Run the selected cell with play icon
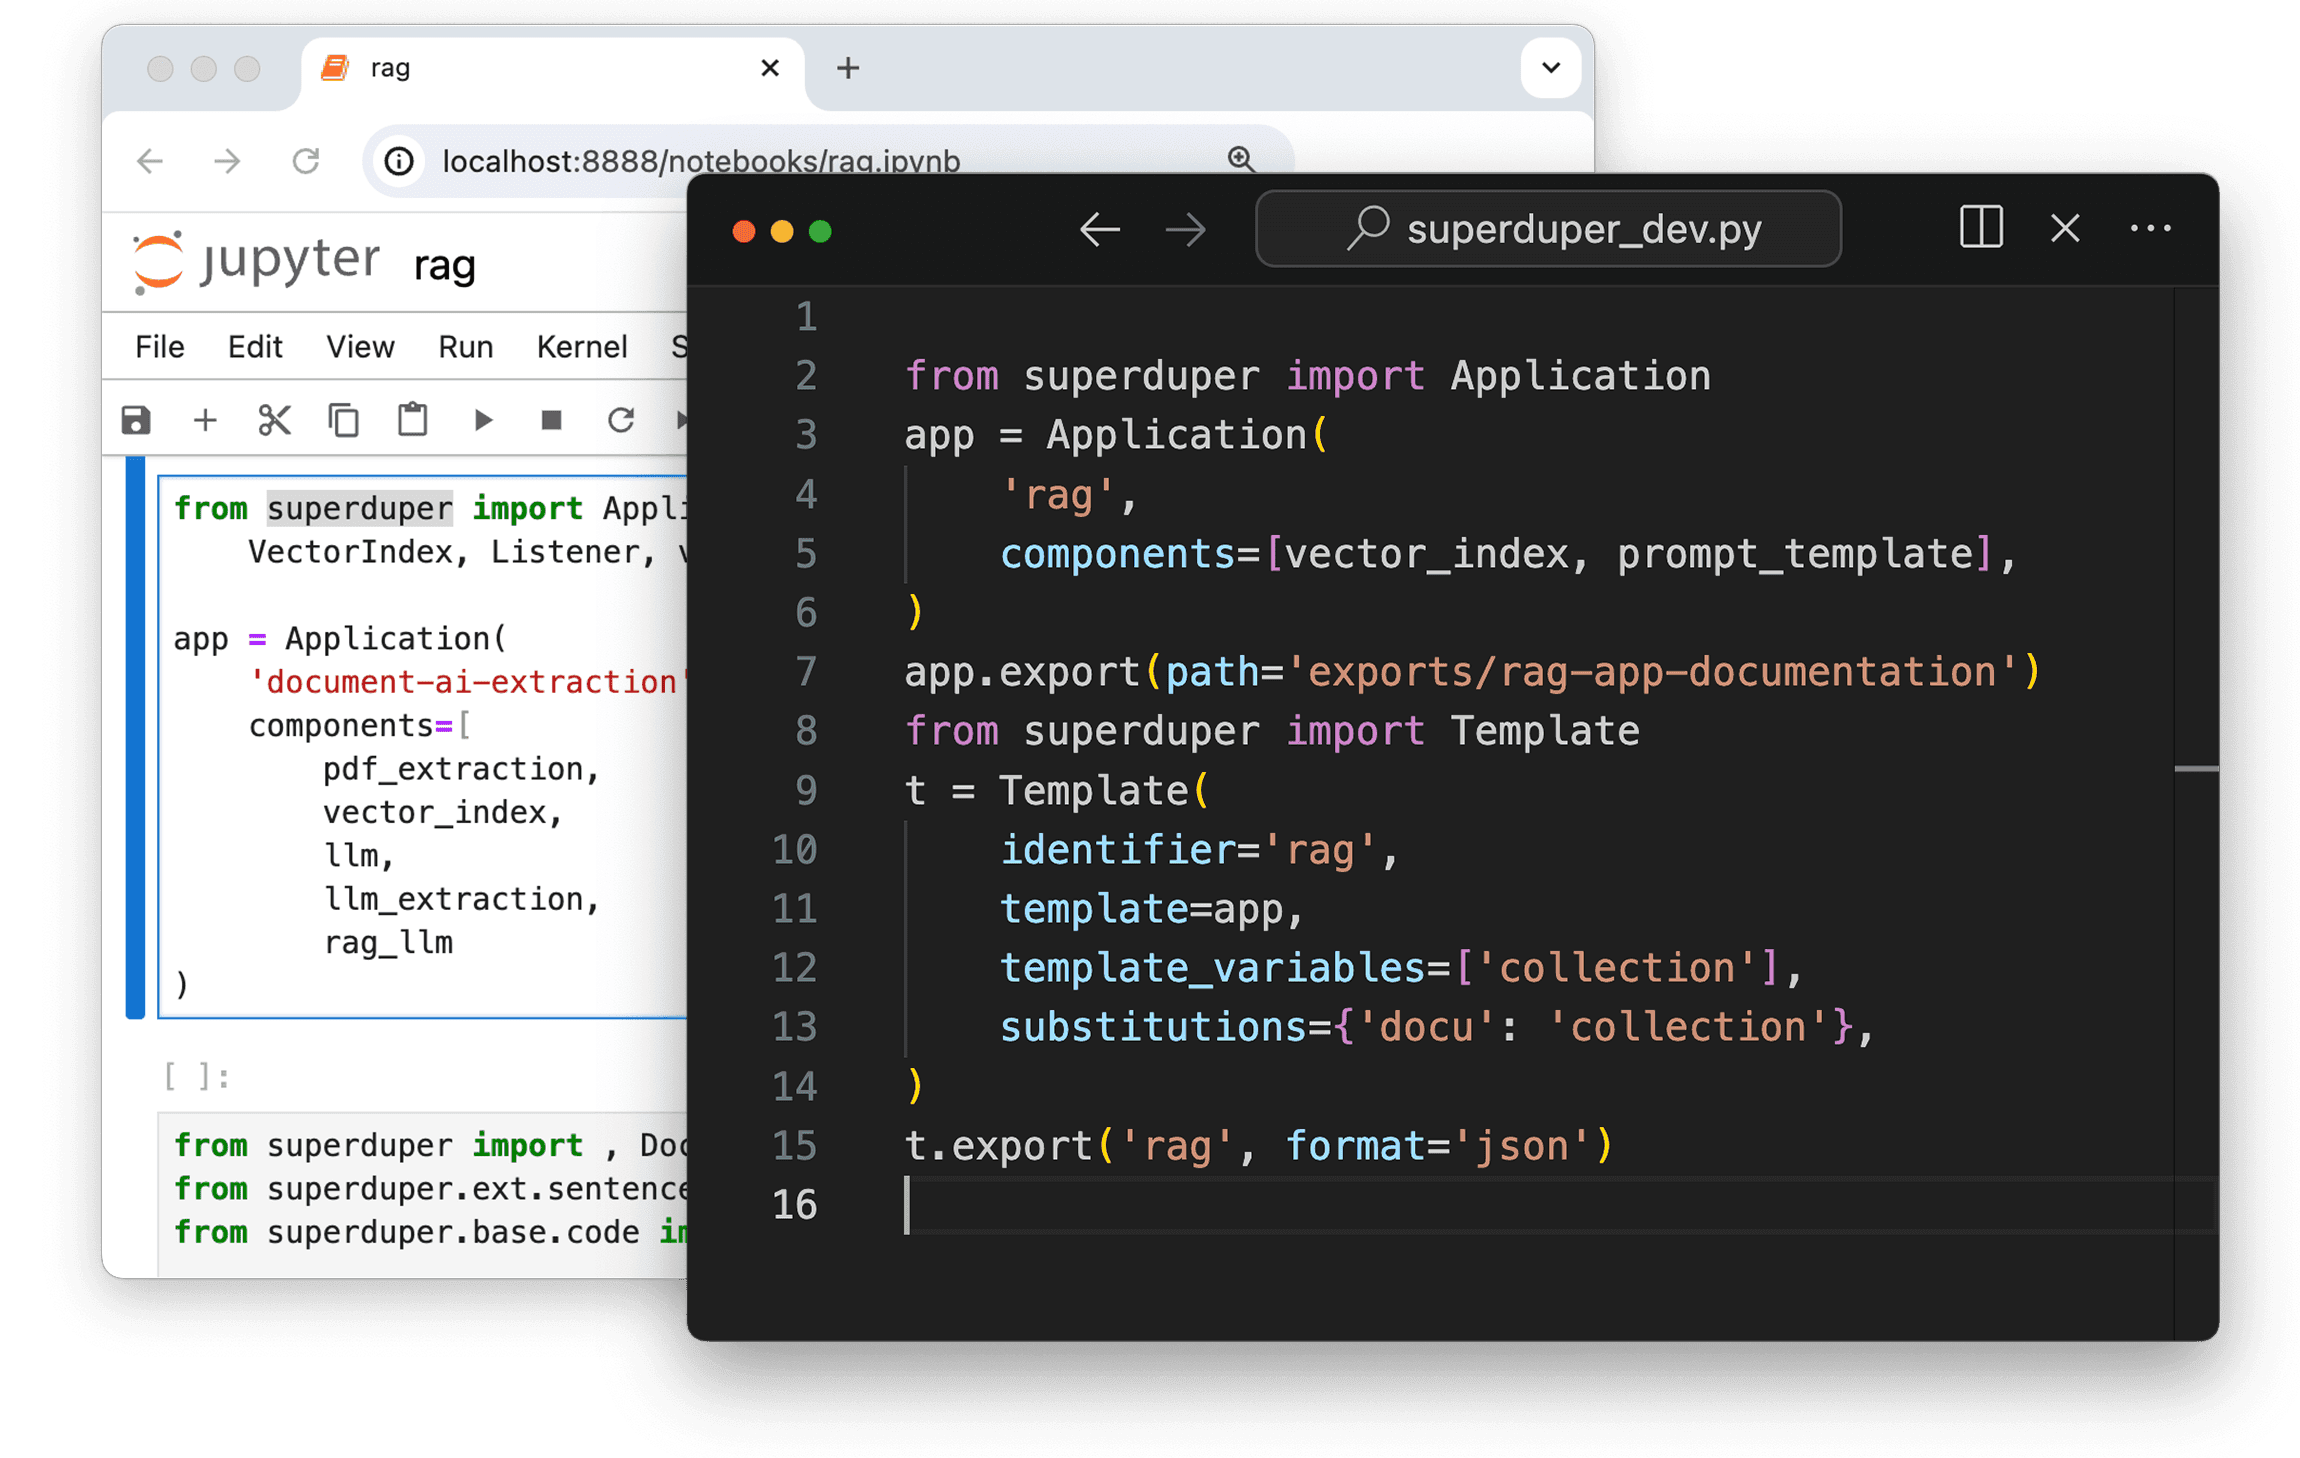The height and width of the screenshot is (1458, 2300). pos(483,420)
